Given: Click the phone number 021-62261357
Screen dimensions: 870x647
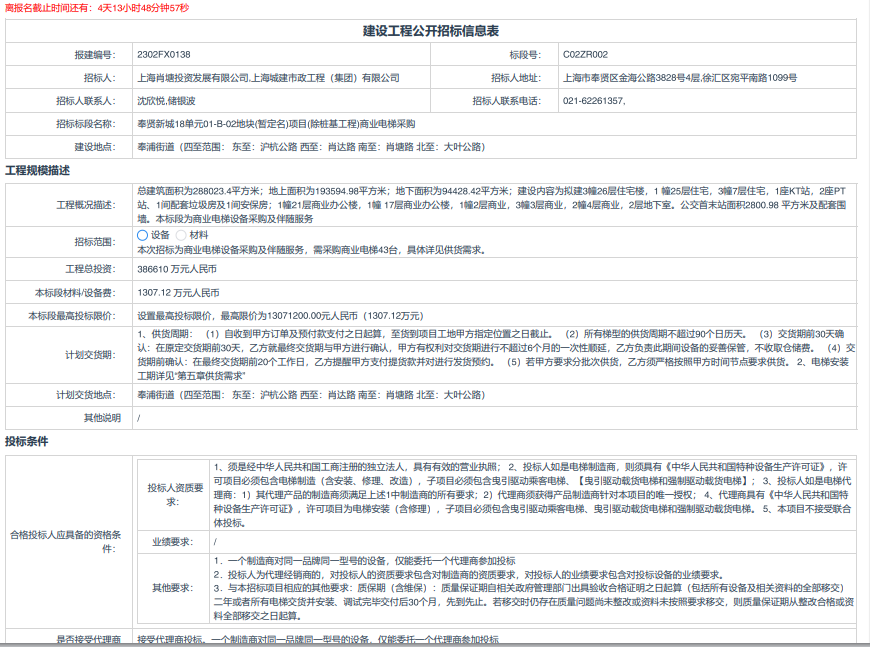Looking at the screenshot, I should 594,101.
